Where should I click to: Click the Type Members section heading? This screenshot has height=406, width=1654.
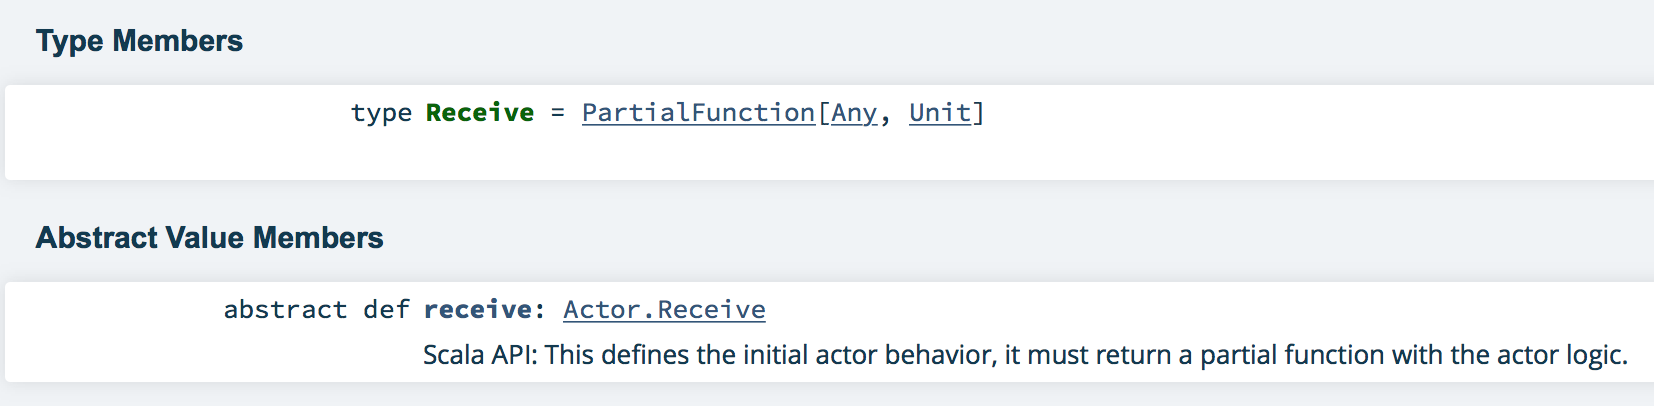pos(139,41)
